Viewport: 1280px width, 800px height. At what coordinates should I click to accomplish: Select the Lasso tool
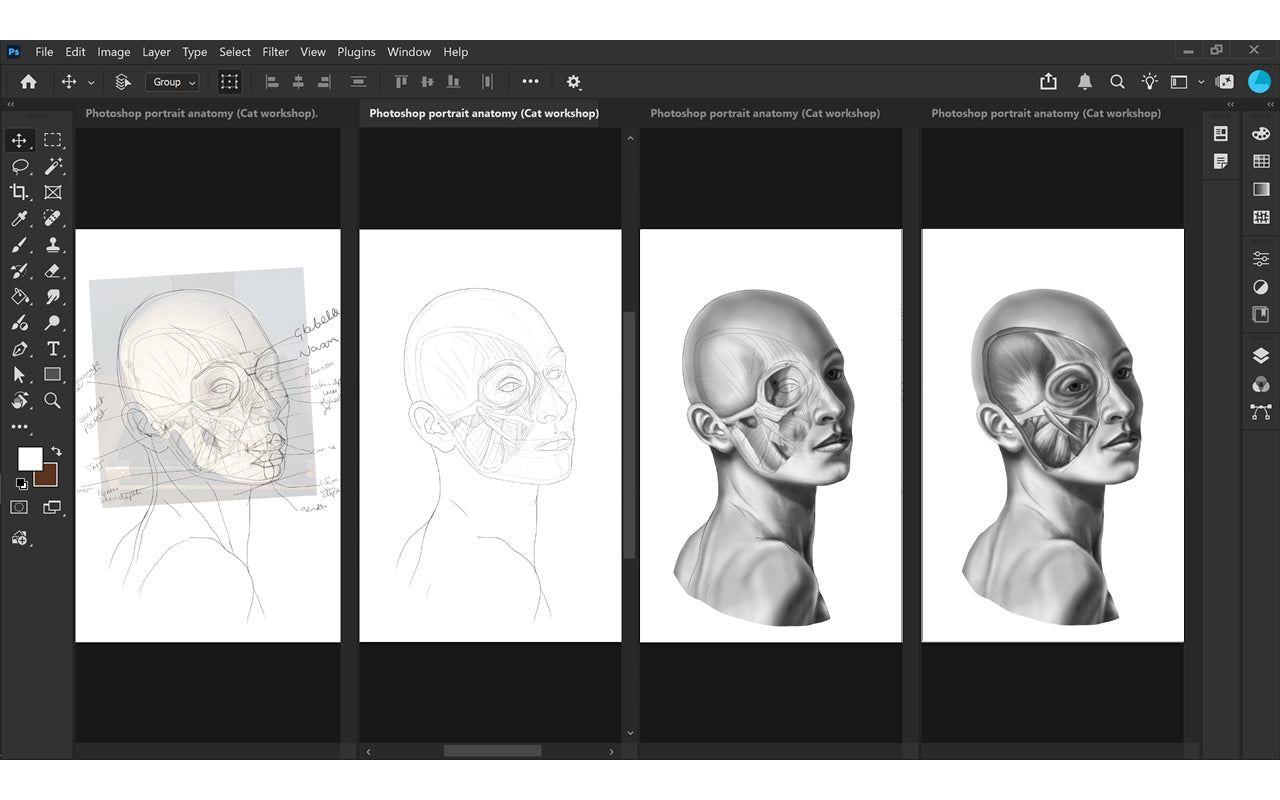point(19,166)
